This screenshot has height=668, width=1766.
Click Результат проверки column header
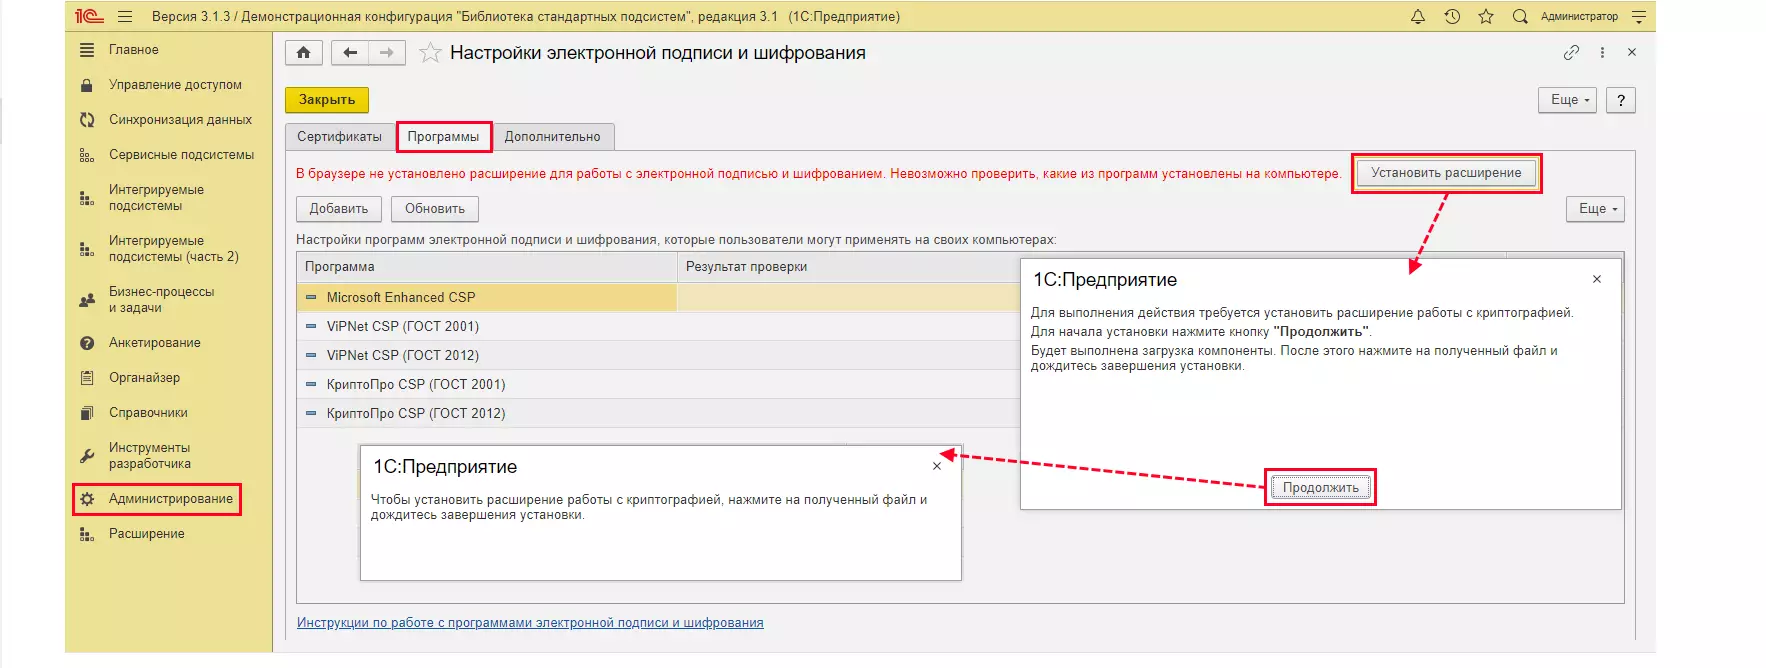pyautogui.click(x=848, y=267)
